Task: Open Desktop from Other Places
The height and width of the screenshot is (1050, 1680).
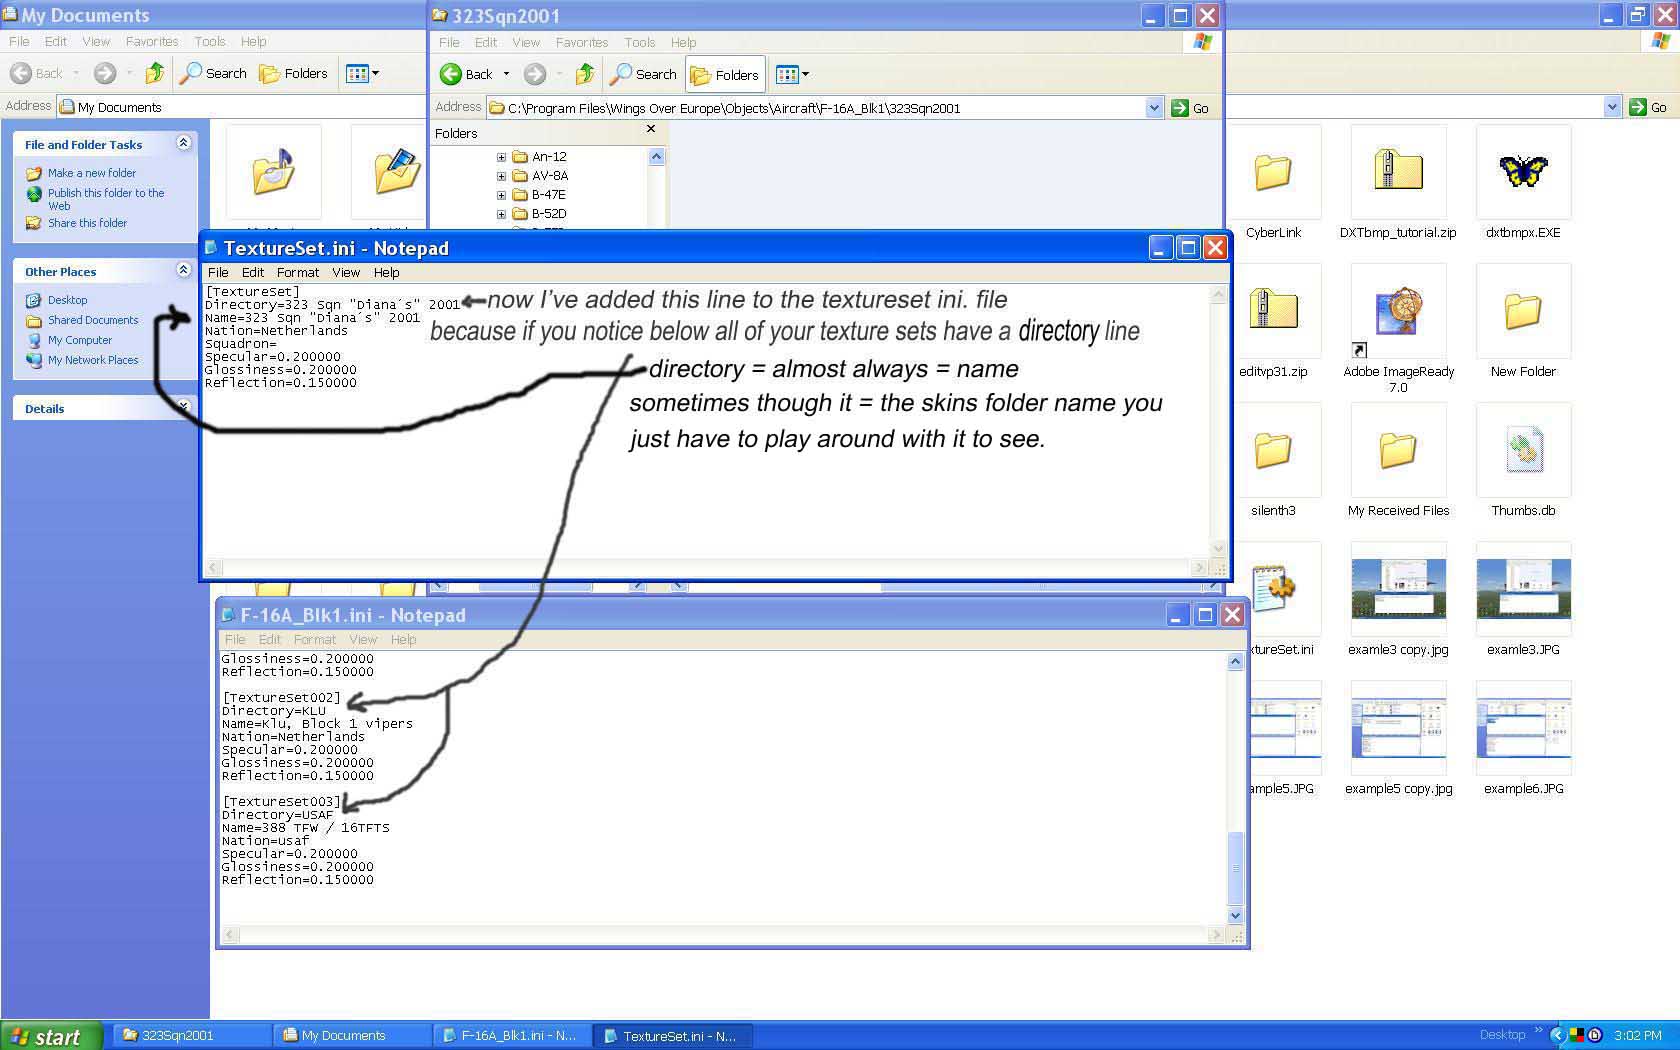Action: click(x=67, y=300)
